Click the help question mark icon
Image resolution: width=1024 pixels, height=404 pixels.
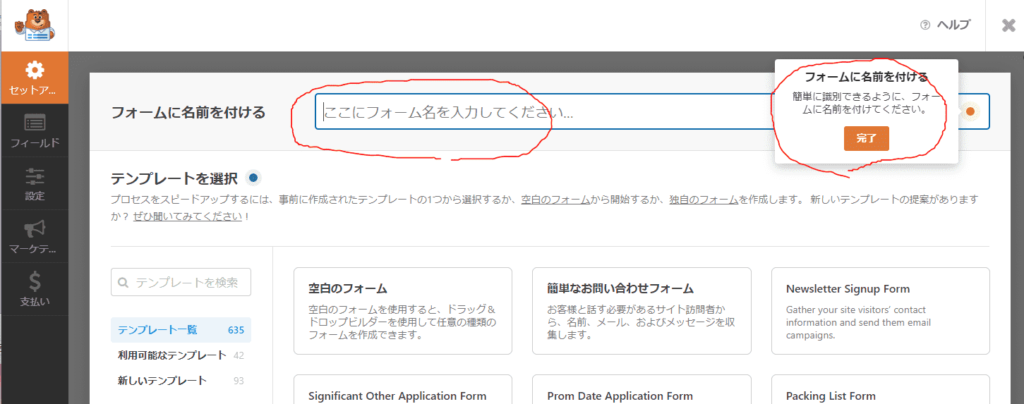[x=925, y=25]
